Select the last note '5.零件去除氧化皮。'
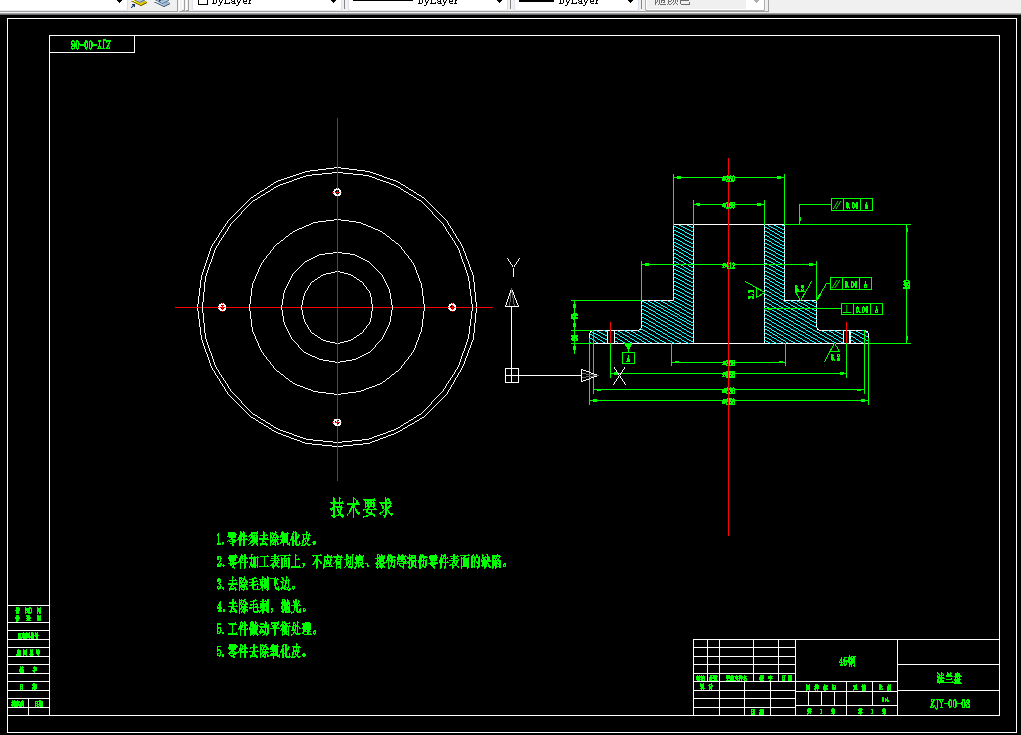 261,651
